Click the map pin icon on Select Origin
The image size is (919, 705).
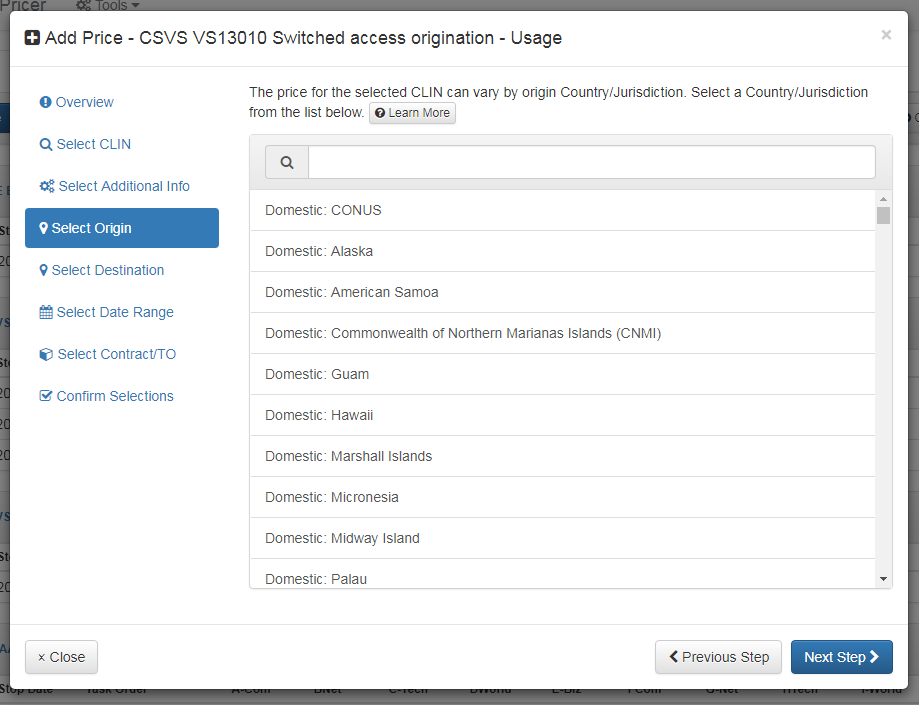tap(45, 227)
